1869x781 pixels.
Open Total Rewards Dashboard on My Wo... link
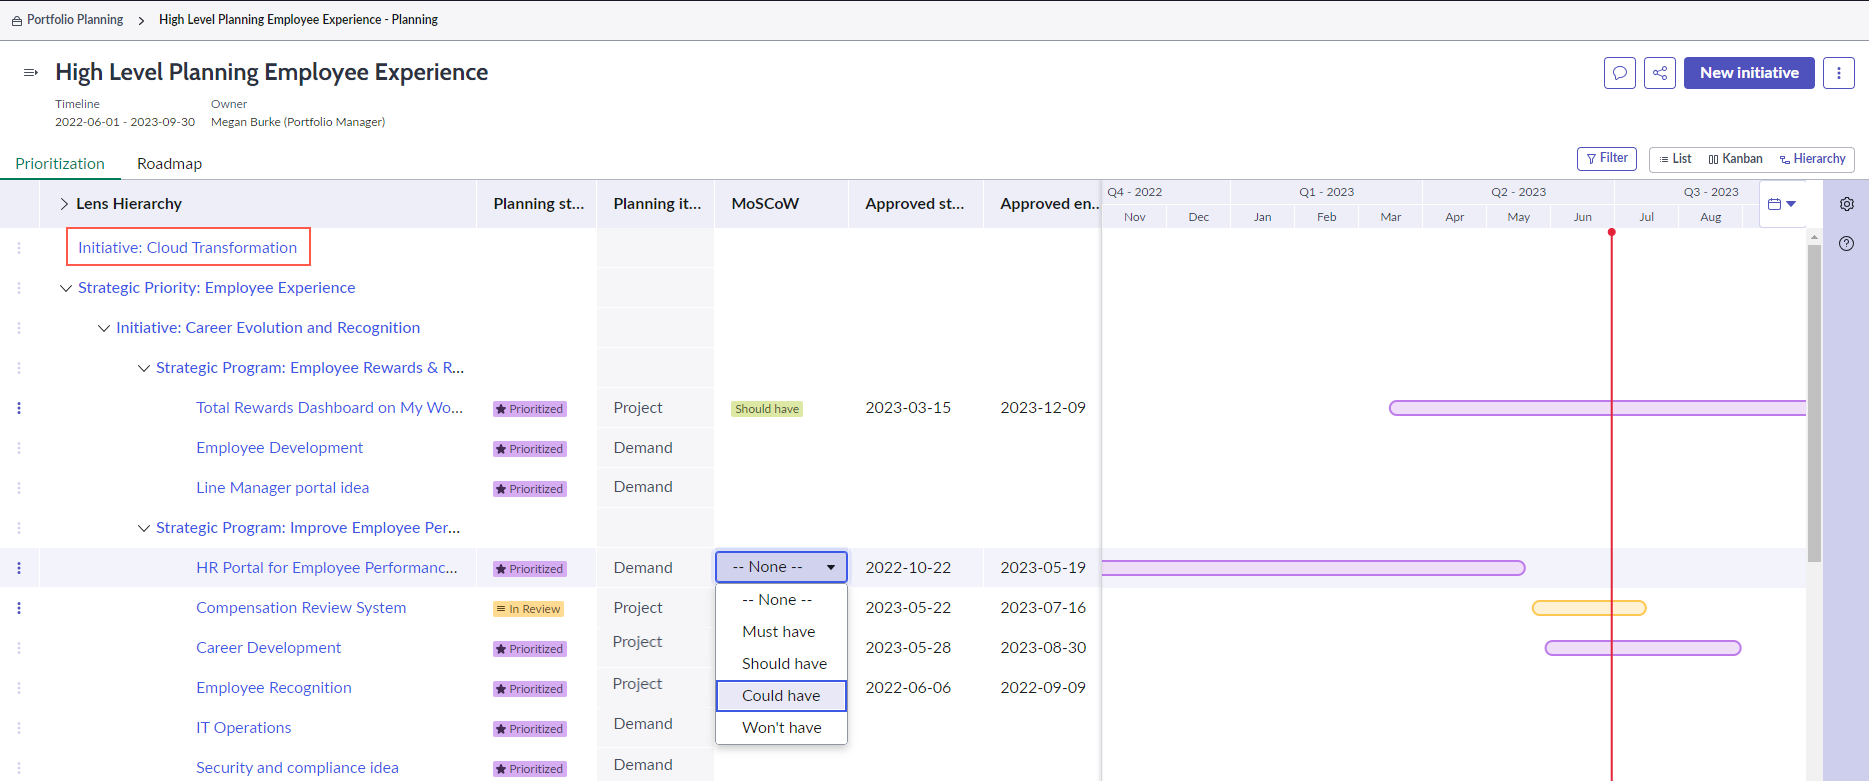click(x=329, y=408)
